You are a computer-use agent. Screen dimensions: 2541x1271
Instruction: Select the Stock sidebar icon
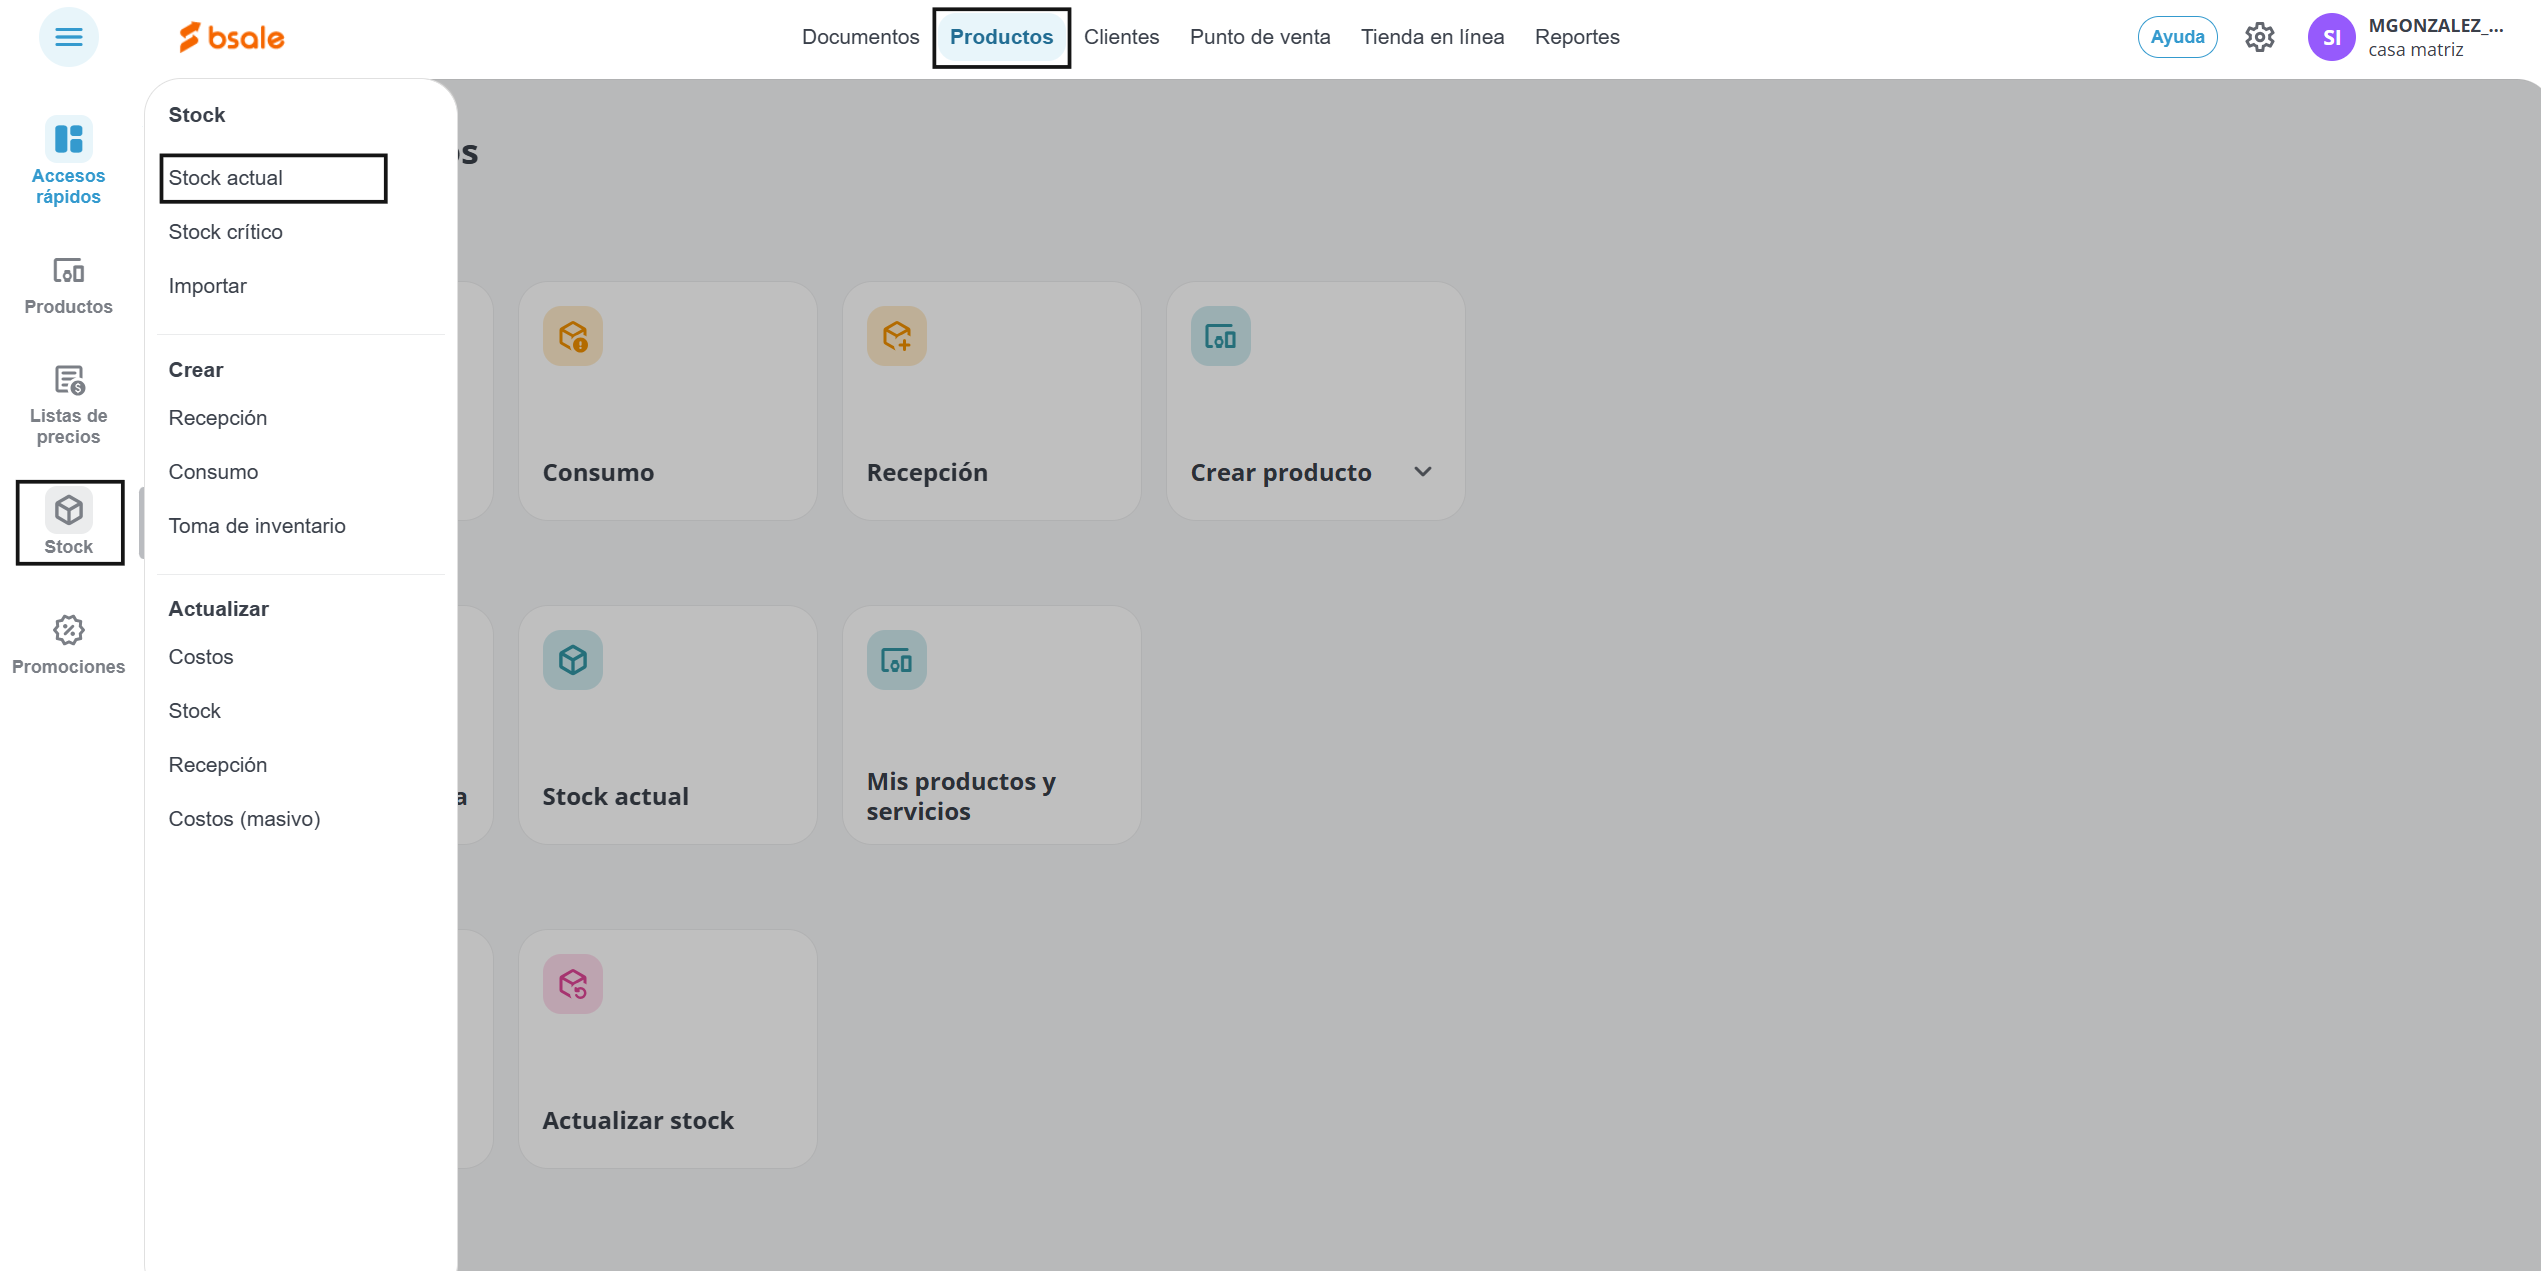(68, 523)
